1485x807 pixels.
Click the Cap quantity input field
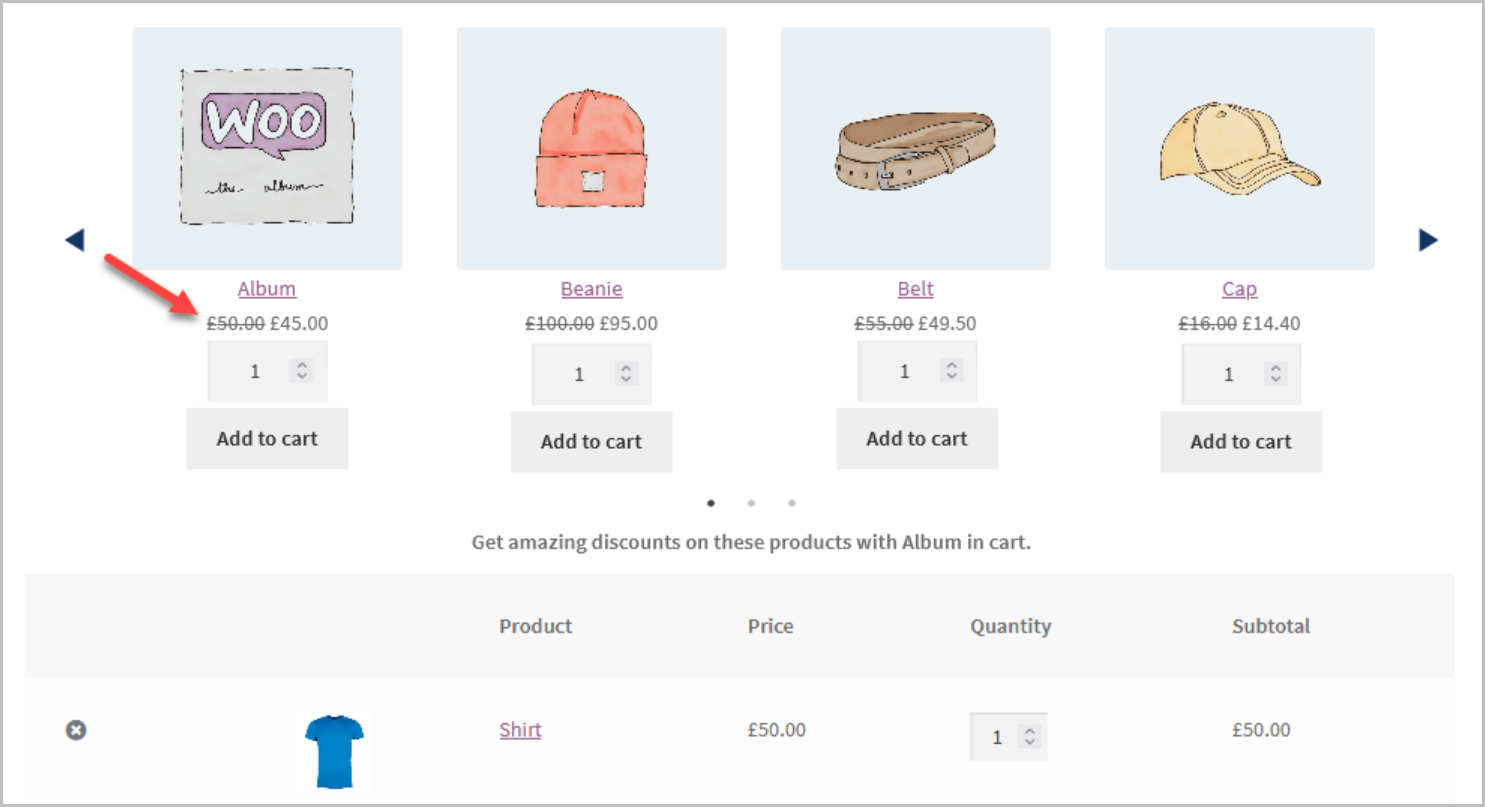[x=1228, y=375]
